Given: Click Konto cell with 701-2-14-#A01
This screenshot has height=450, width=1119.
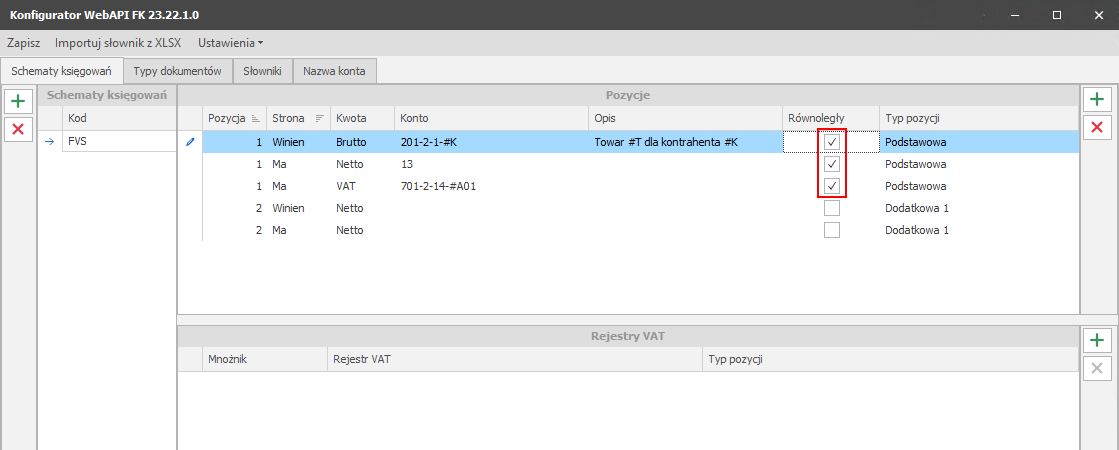Looking at the screenshot, I should [x=436, y=186].
